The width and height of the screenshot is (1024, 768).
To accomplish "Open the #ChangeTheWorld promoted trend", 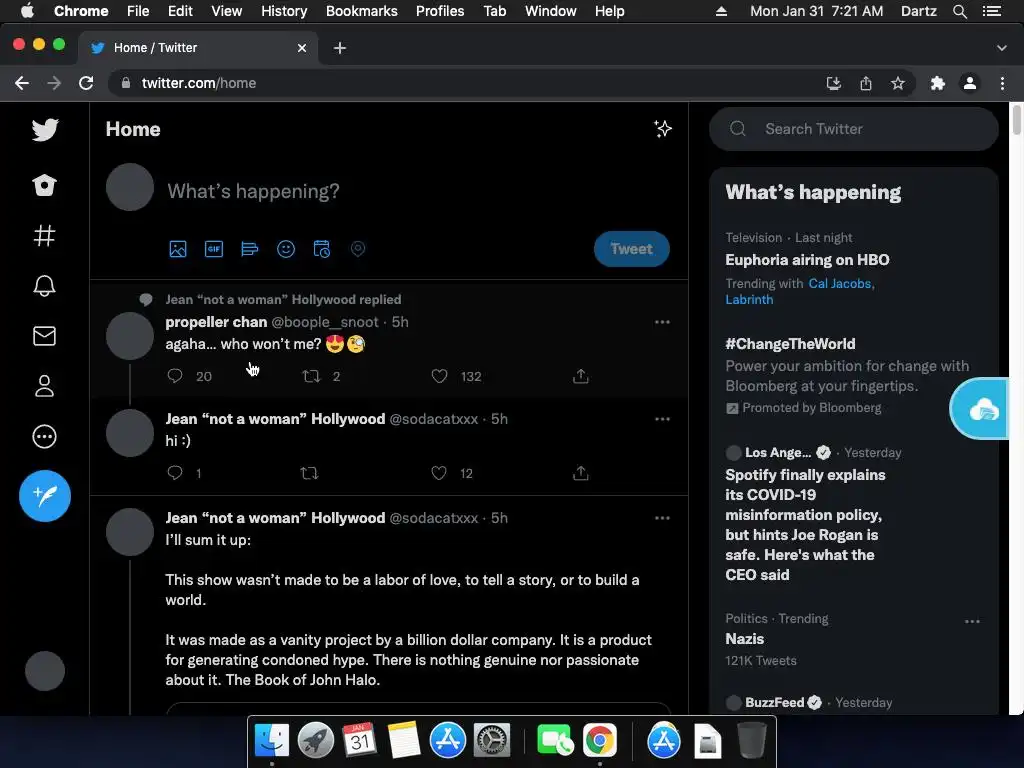I will [x=790, y=344].
